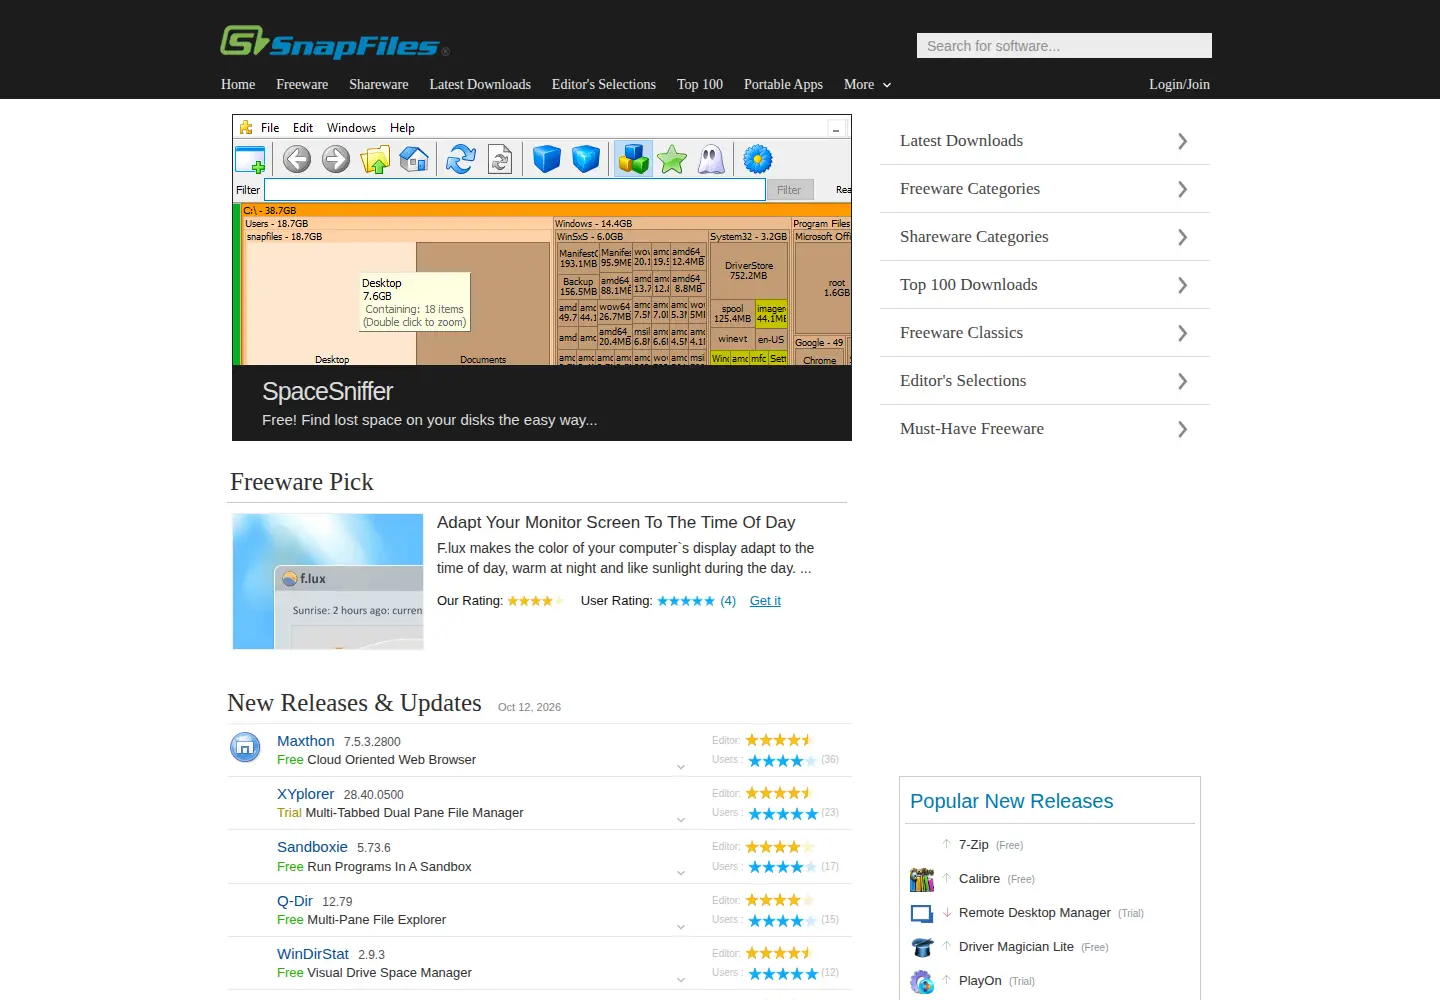
Task: Click the Popular New Releases heading
Action: [1011, 801]
